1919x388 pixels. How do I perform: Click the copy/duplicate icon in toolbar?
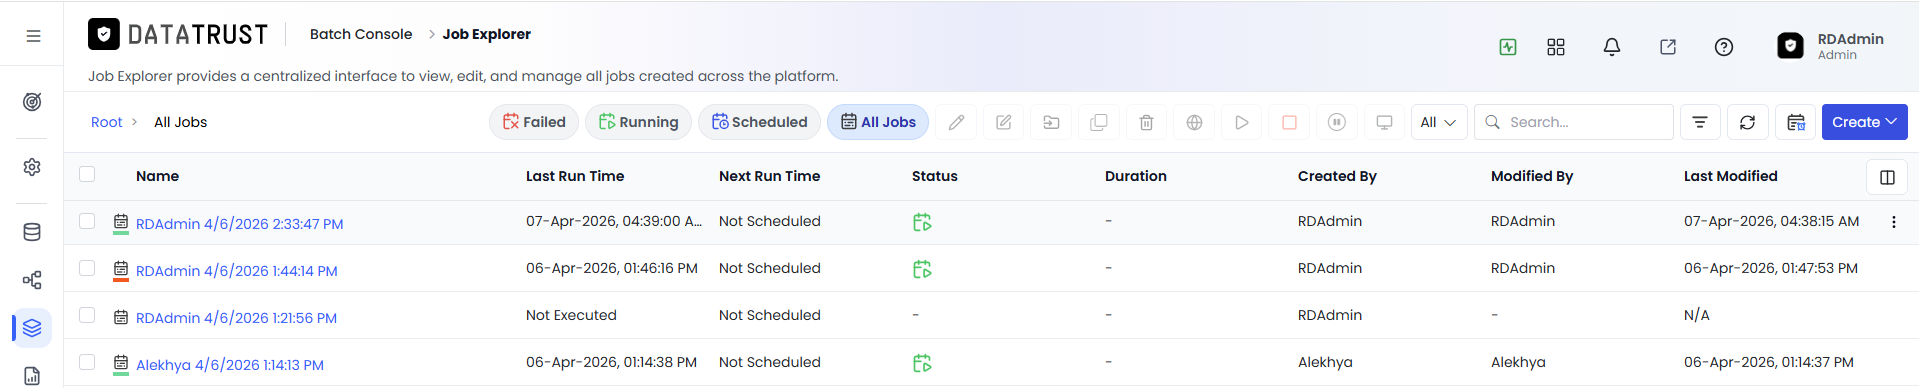tap(1099, 122)
